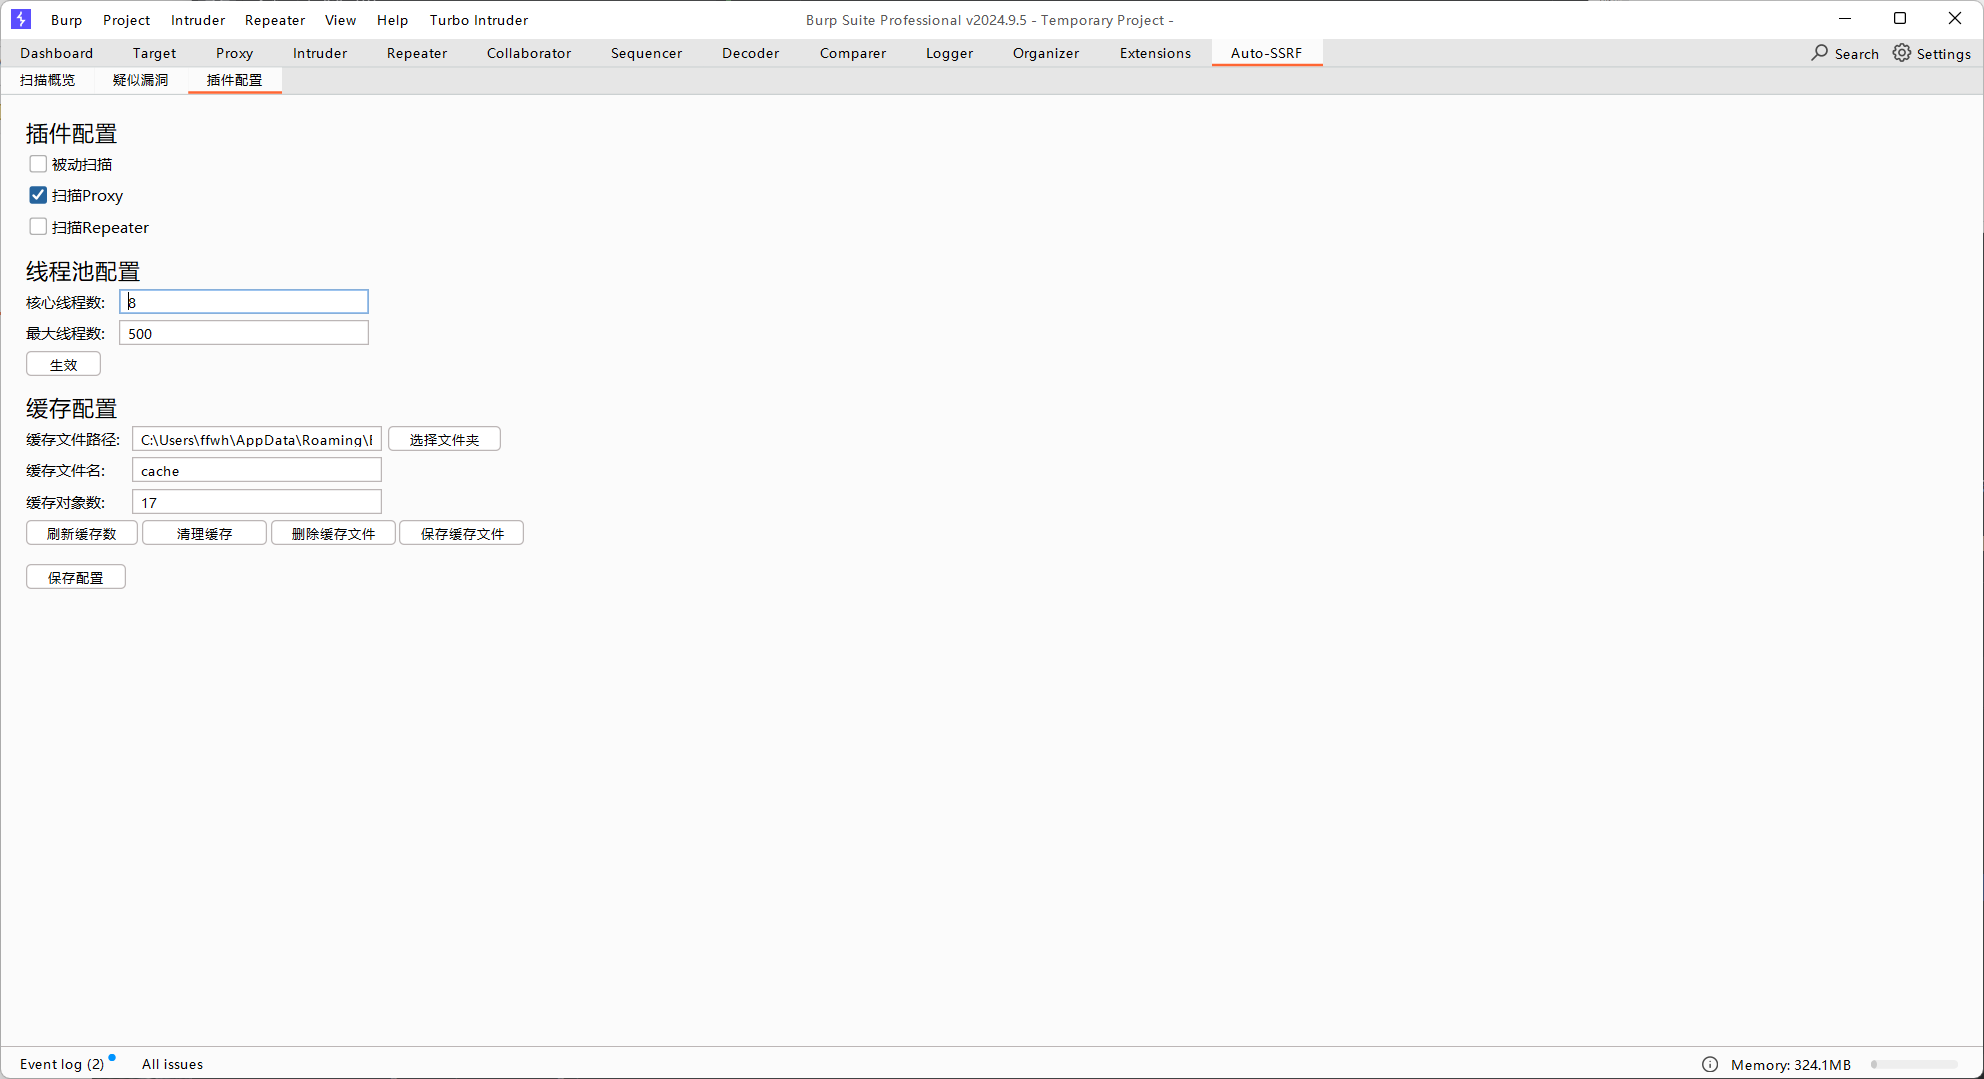The width and height of the screenshot is (1984, 1079).
Task: Click the window title text
Action: [x=990, y=20]
